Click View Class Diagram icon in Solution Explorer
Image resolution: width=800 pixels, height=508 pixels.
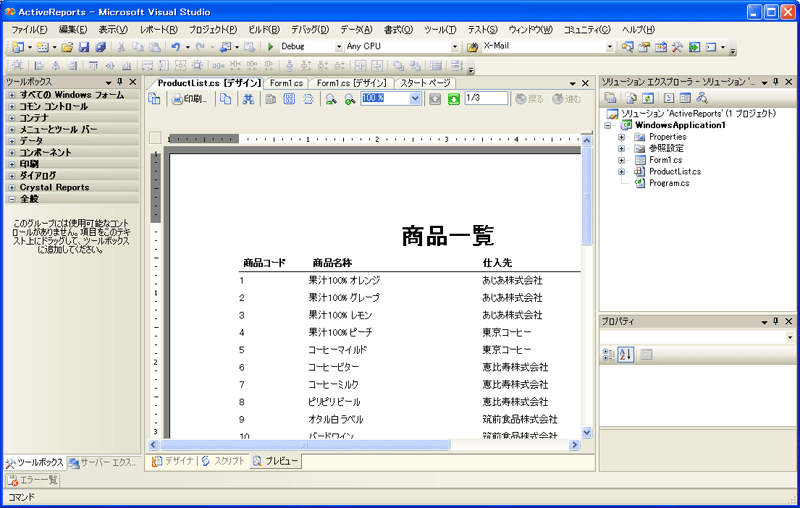coord(702,98)
